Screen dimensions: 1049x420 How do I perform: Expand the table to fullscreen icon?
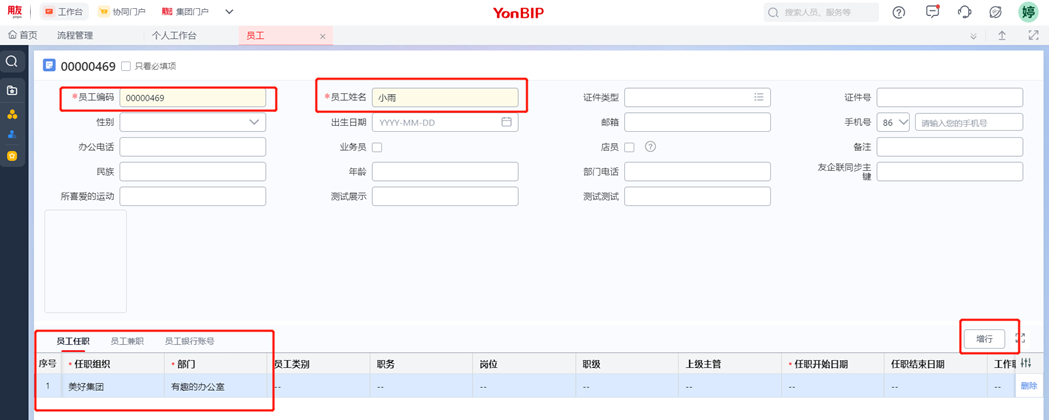pos(1020,338)
